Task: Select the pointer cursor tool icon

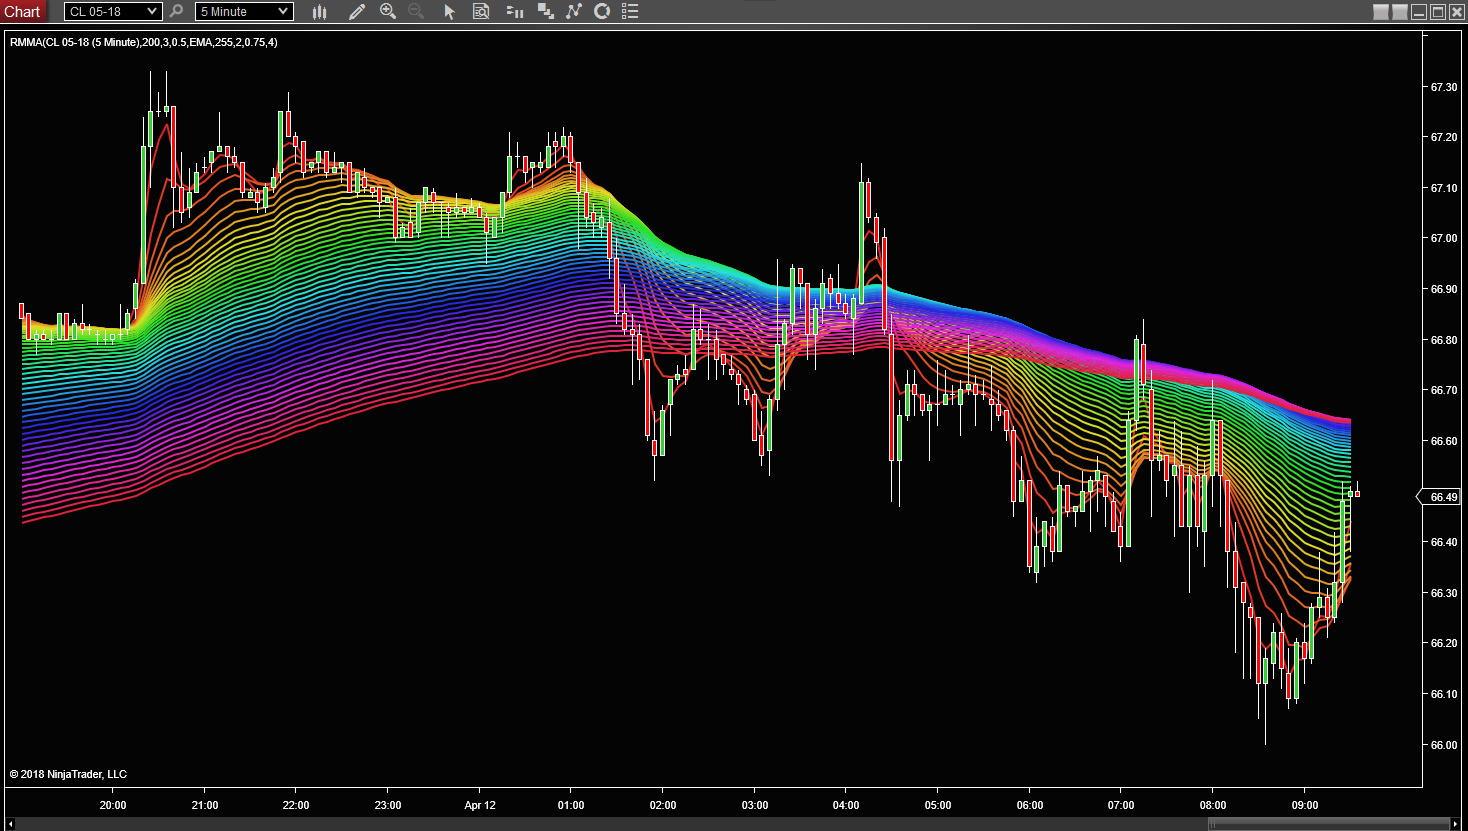Action: coord(449,12)
